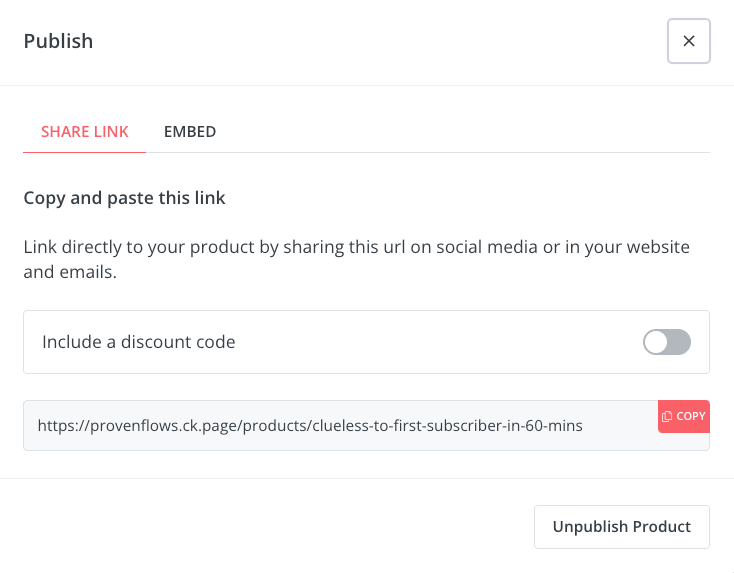Click the link-sharing description paragraph
The height and width of the screenshot is (573, 734).
357,259
